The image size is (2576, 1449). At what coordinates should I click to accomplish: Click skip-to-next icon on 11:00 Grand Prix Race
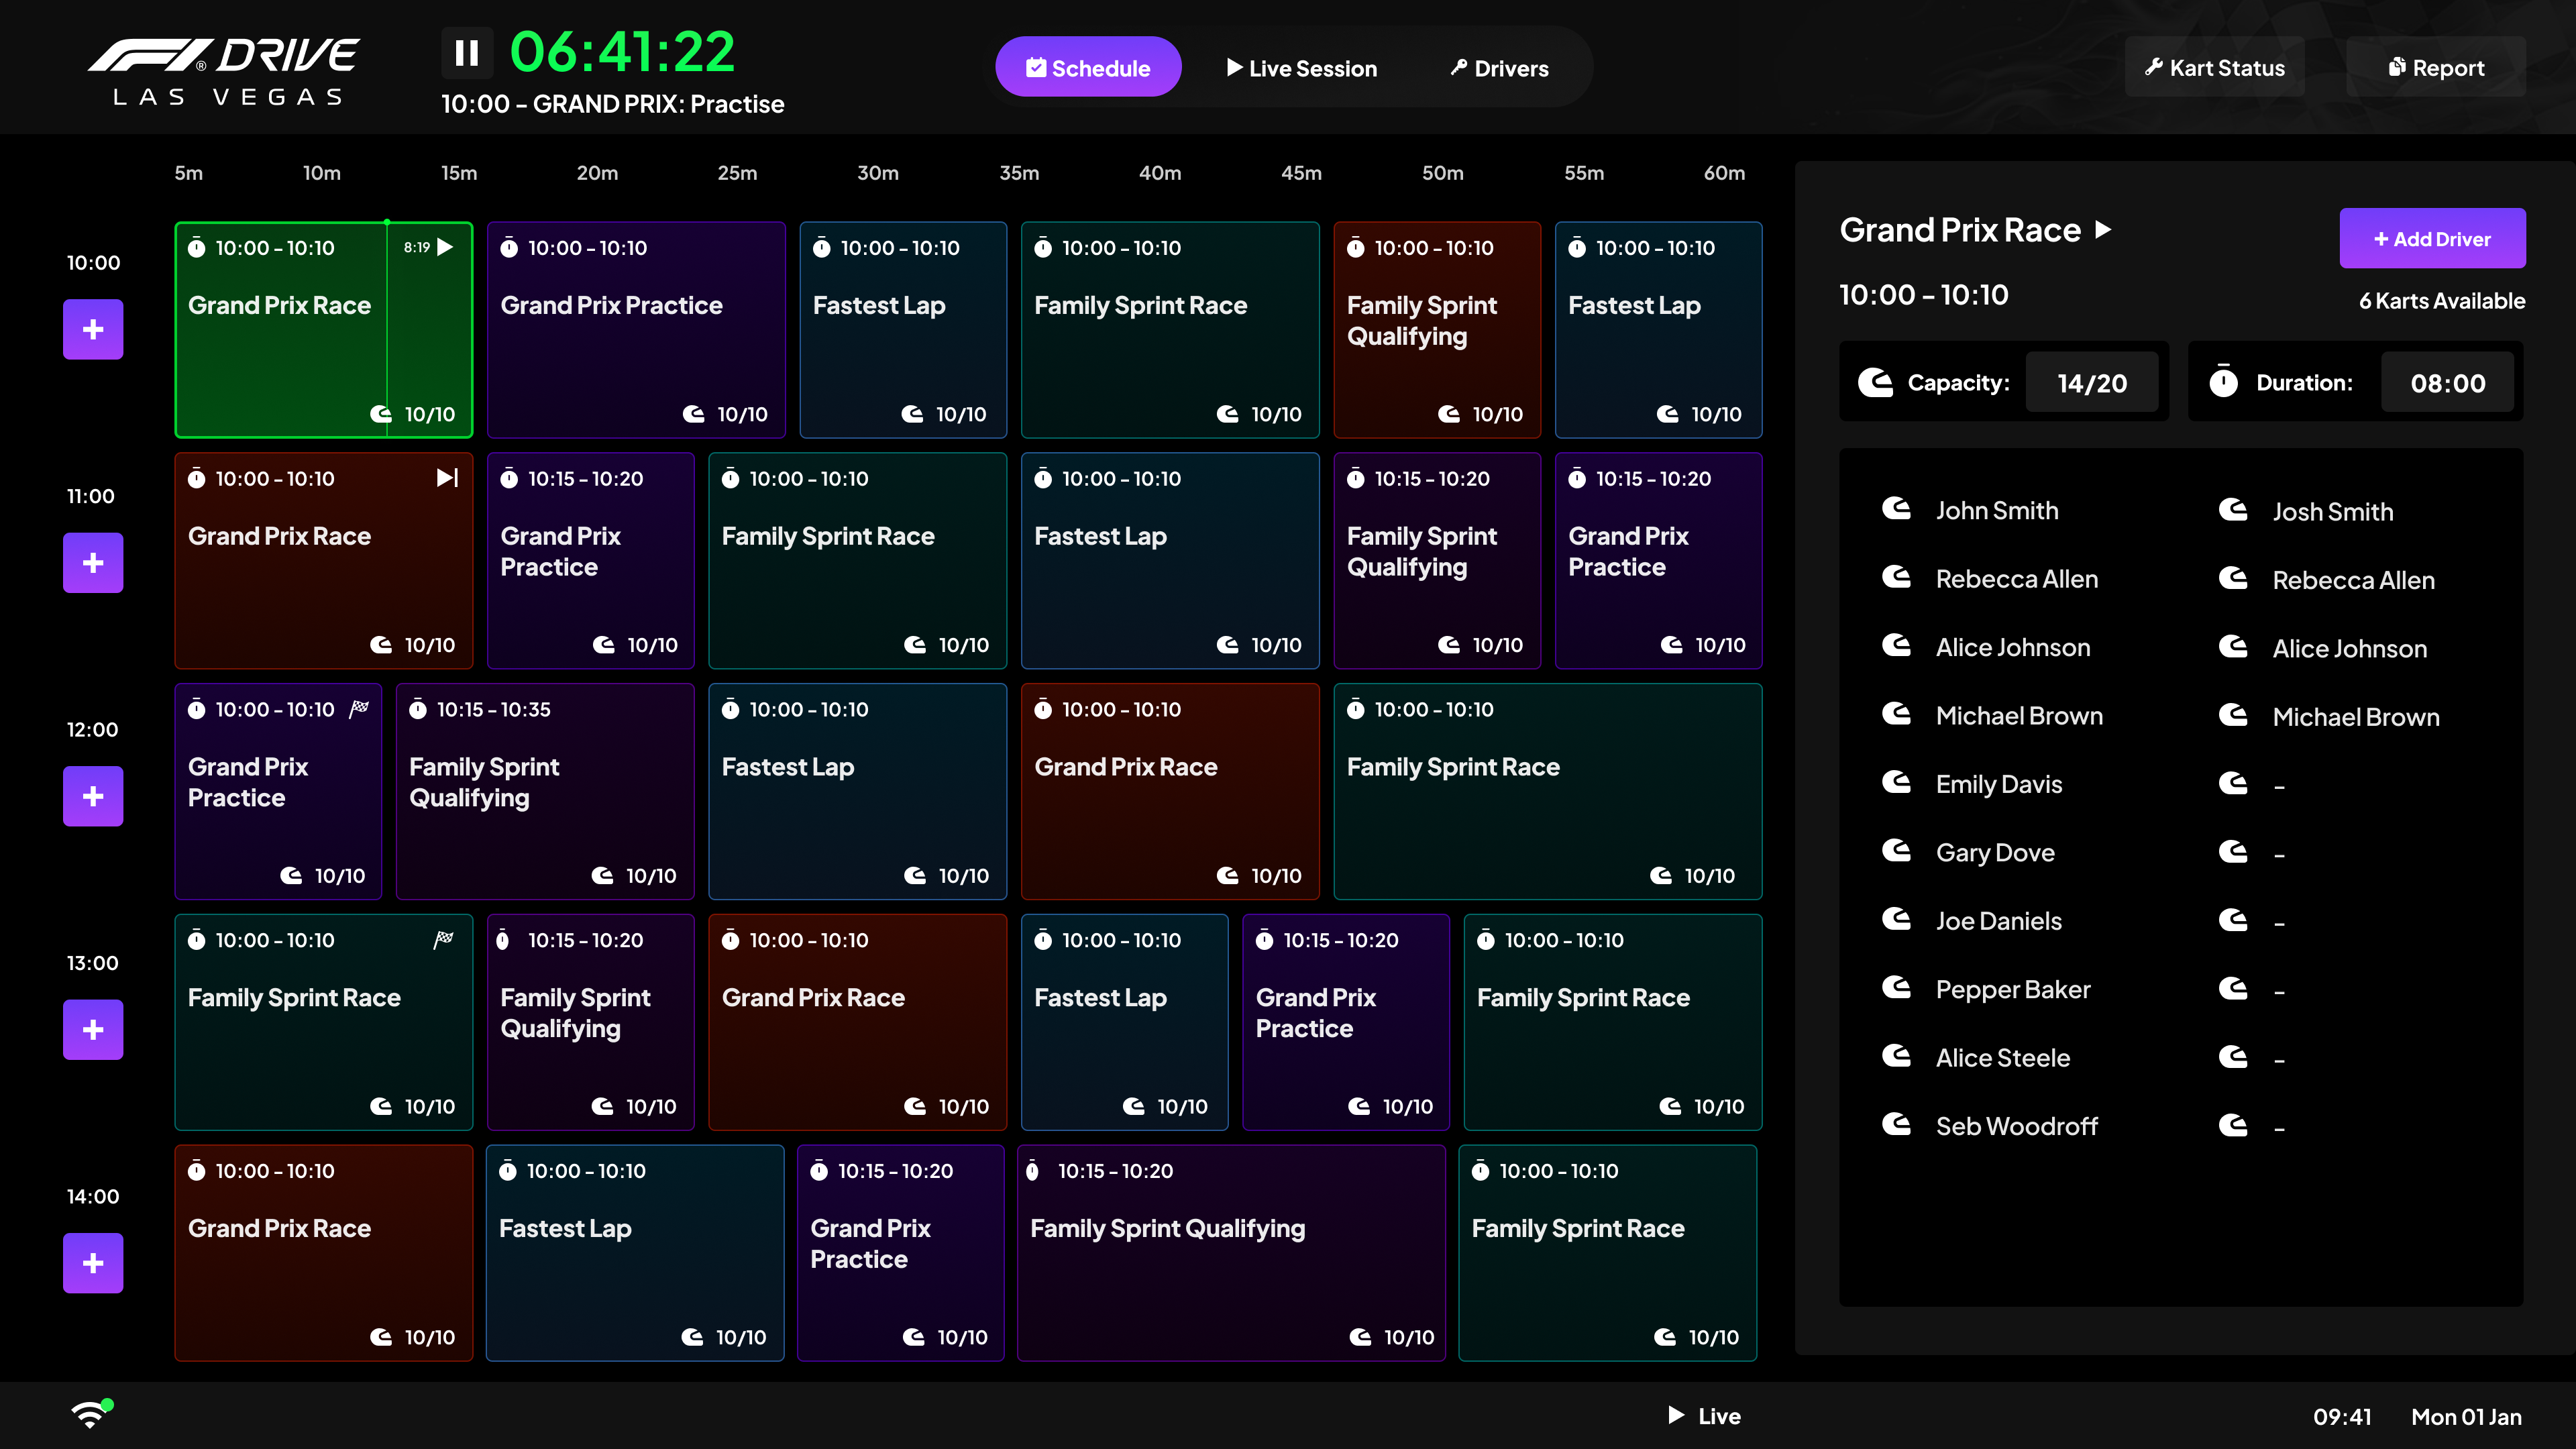[x=447, y=478]
